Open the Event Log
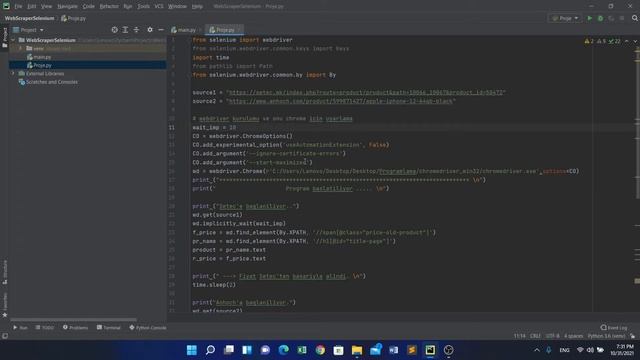The height and width of the screenshot is (360, 640). click(613, 327)
